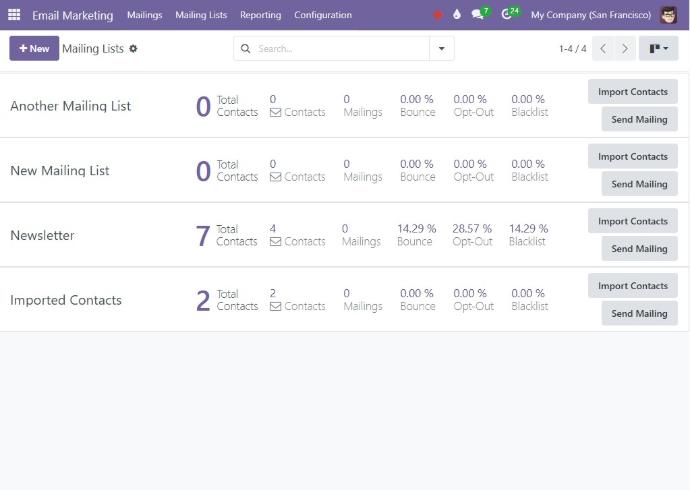Open the apps grid menu icon

(14, 15)
